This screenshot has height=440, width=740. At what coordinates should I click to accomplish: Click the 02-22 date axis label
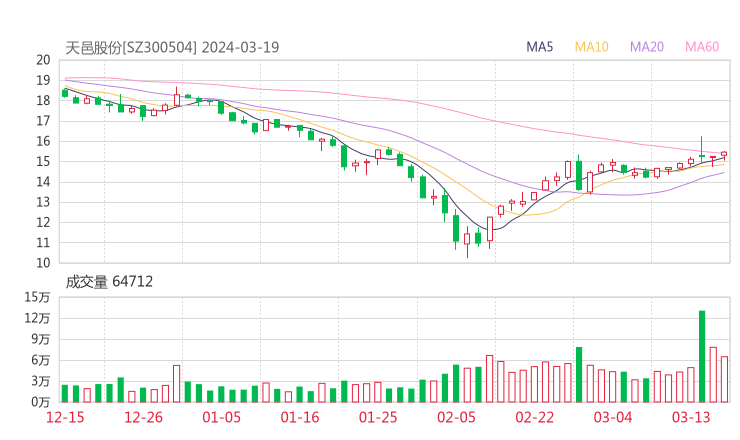tap(534, 417)
